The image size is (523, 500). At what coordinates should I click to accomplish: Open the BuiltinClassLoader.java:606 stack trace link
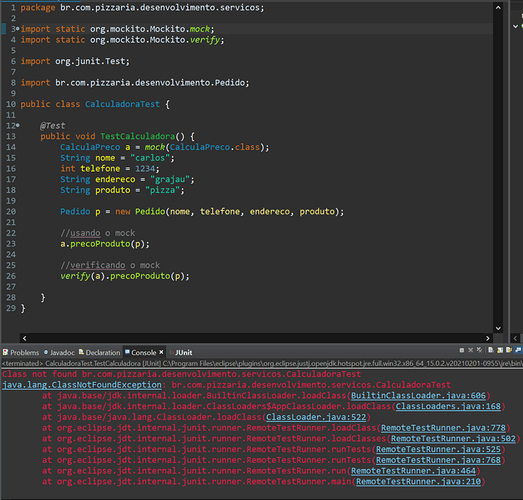pos(418,396)
